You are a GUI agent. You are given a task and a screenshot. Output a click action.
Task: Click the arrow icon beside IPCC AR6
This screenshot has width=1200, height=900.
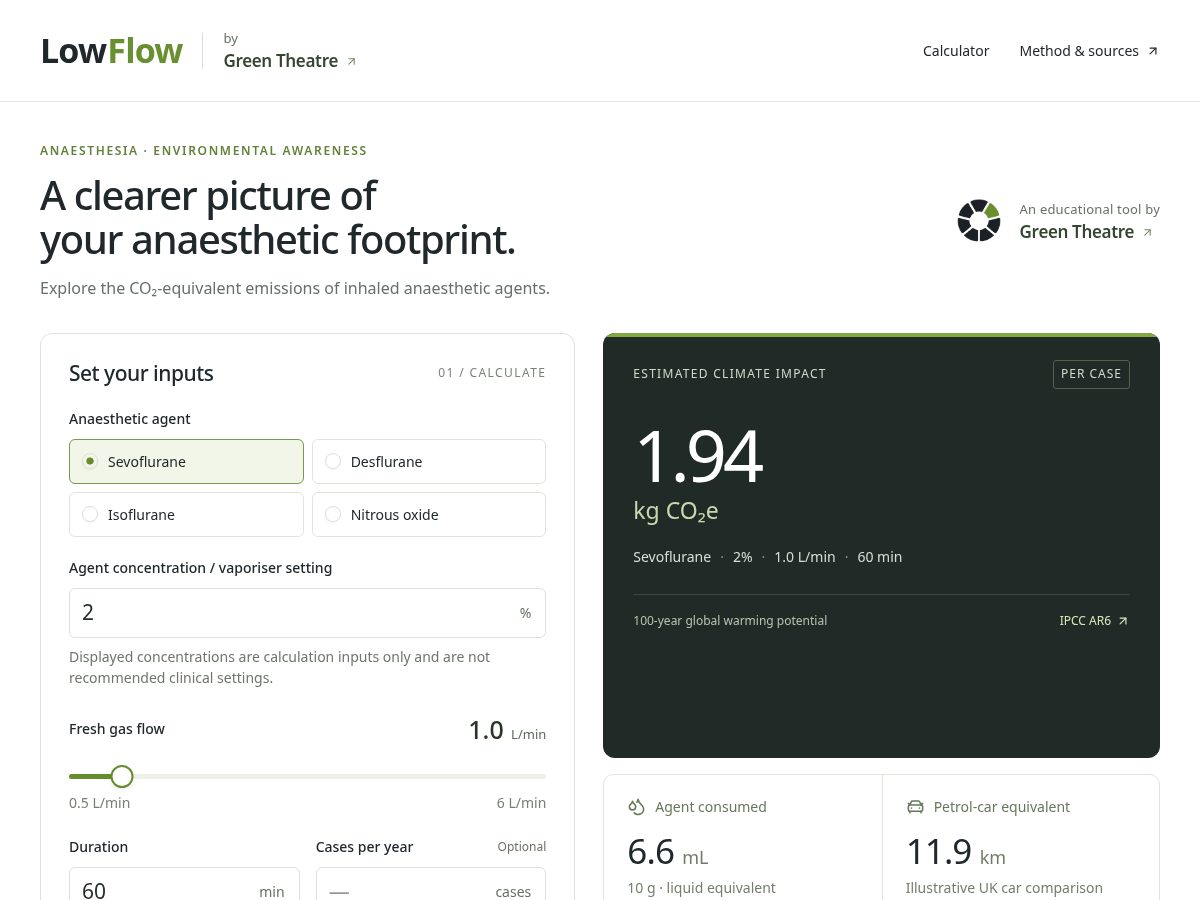[x=1123, y=621]
